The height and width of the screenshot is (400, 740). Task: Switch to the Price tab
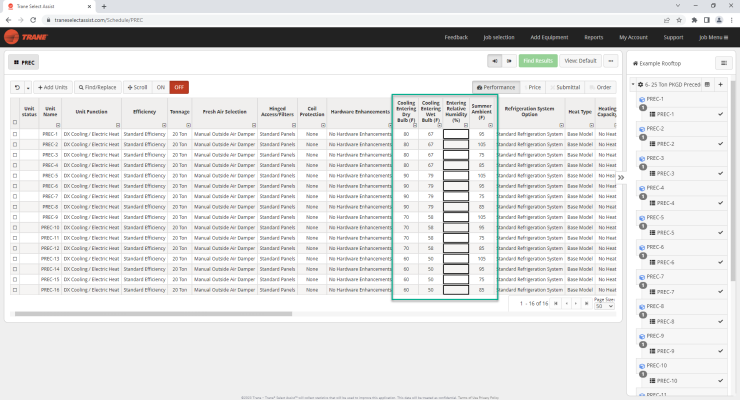coord(534,87)
